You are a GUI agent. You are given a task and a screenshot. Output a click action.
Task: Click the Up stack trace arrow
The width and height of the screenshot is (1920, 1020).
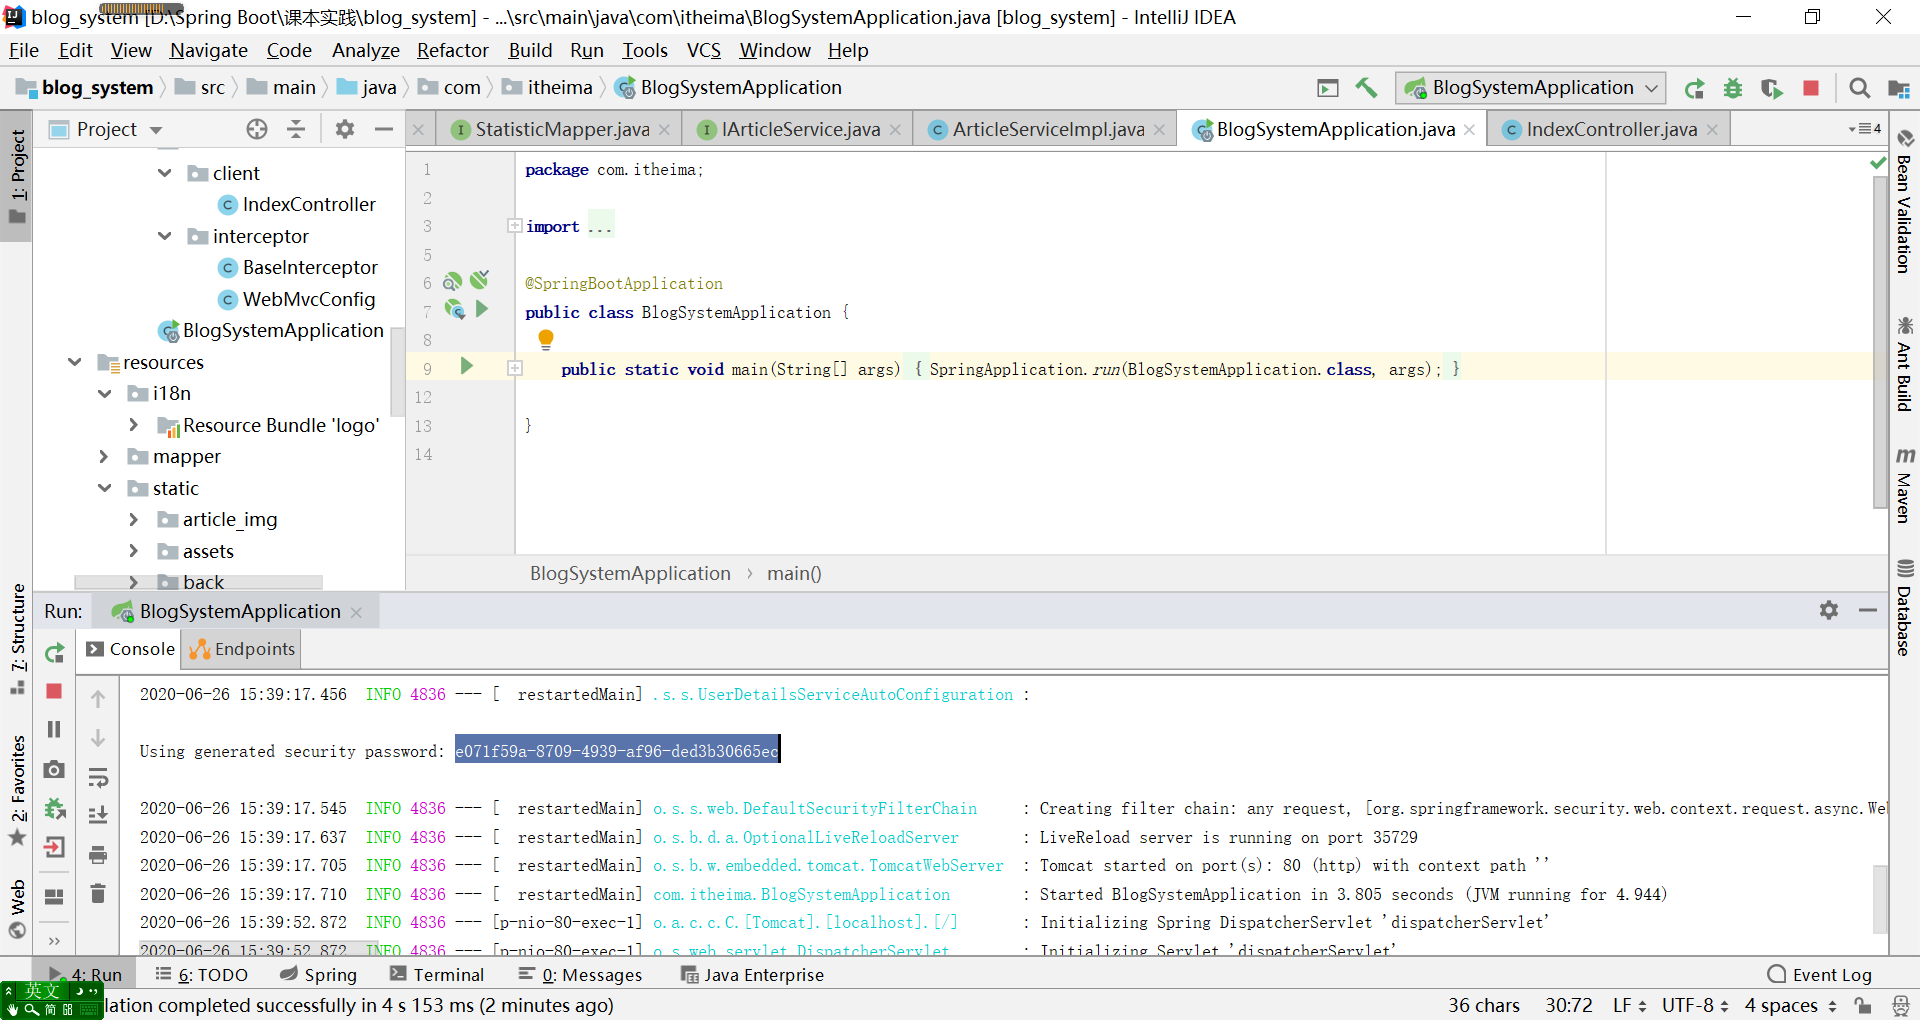(x=98, y=699)
